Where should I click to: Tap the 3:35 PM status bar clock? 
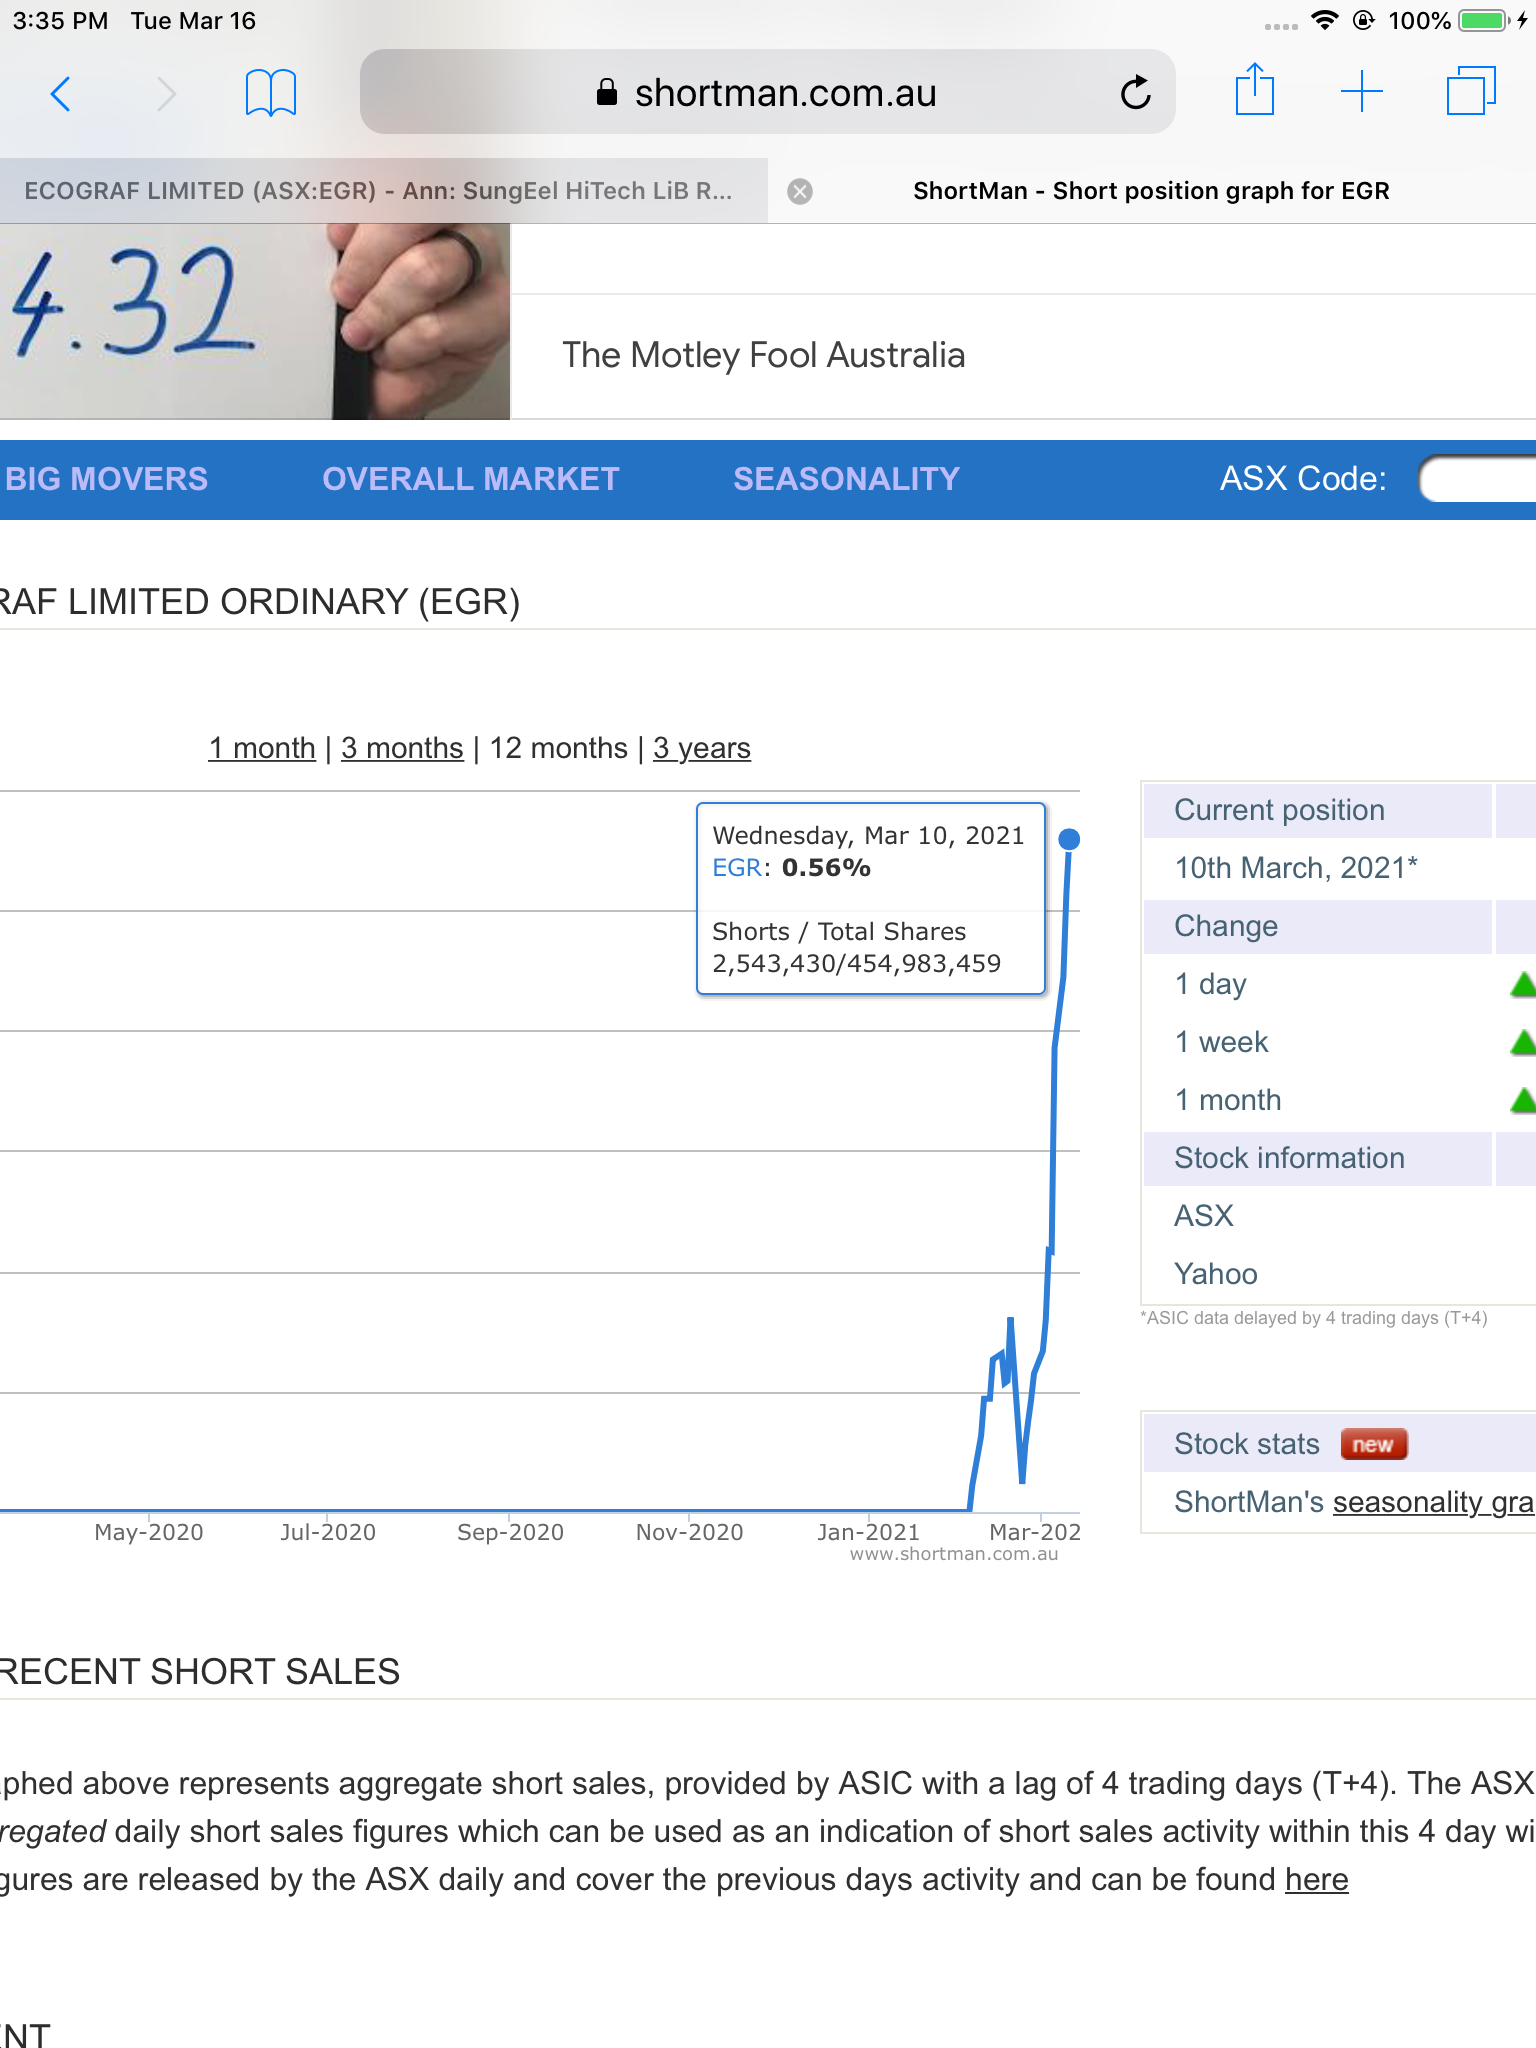(x=60, y=21)
